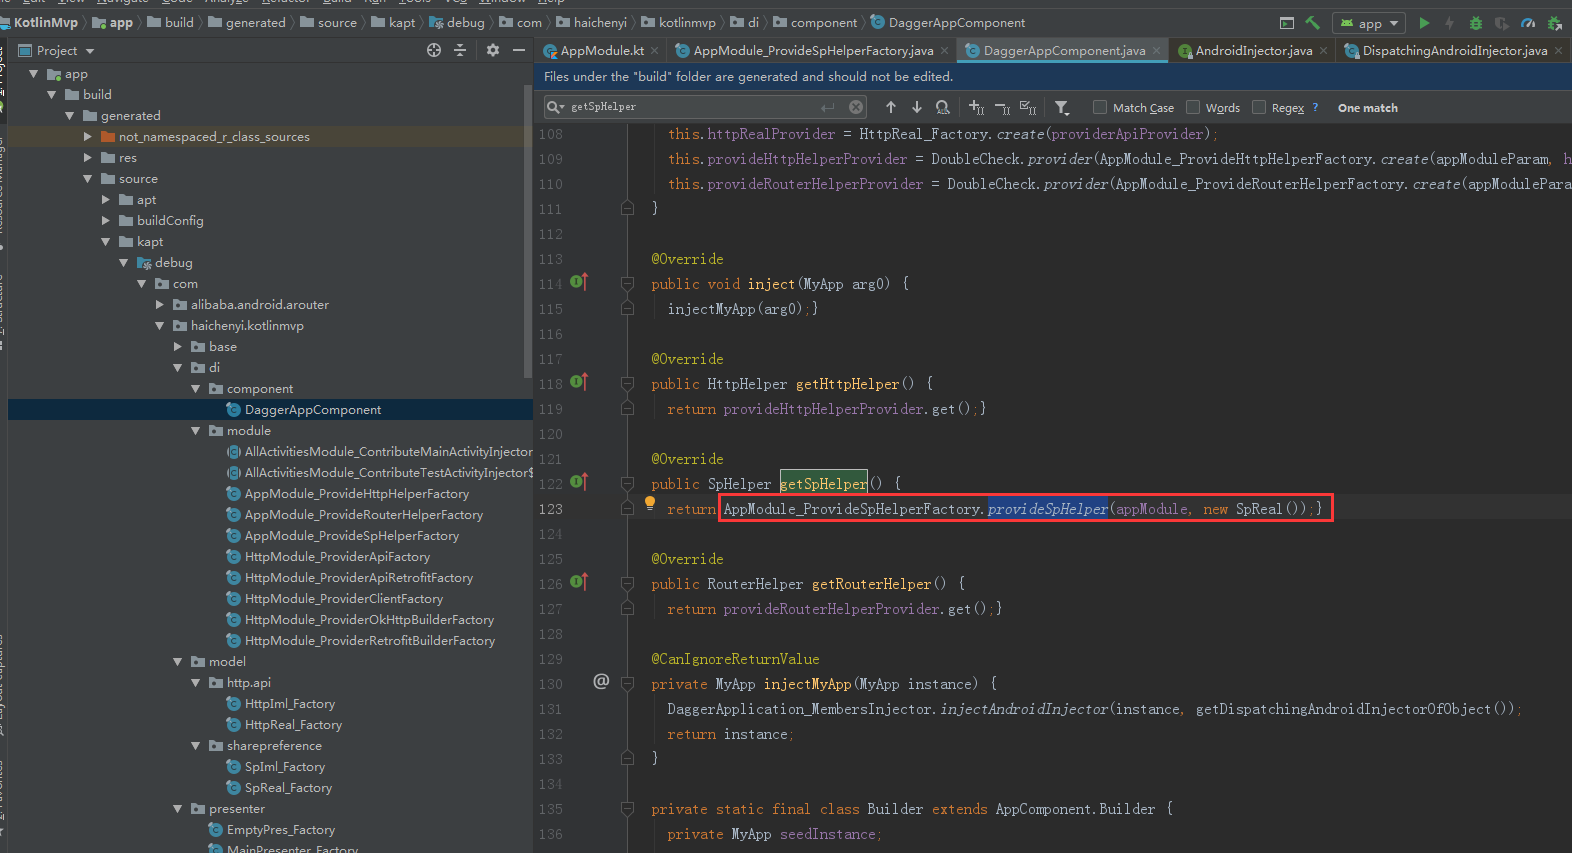1572x853 pixels.
Task: Click override gutter marker on line 114
Action: [x=579, y=282]
